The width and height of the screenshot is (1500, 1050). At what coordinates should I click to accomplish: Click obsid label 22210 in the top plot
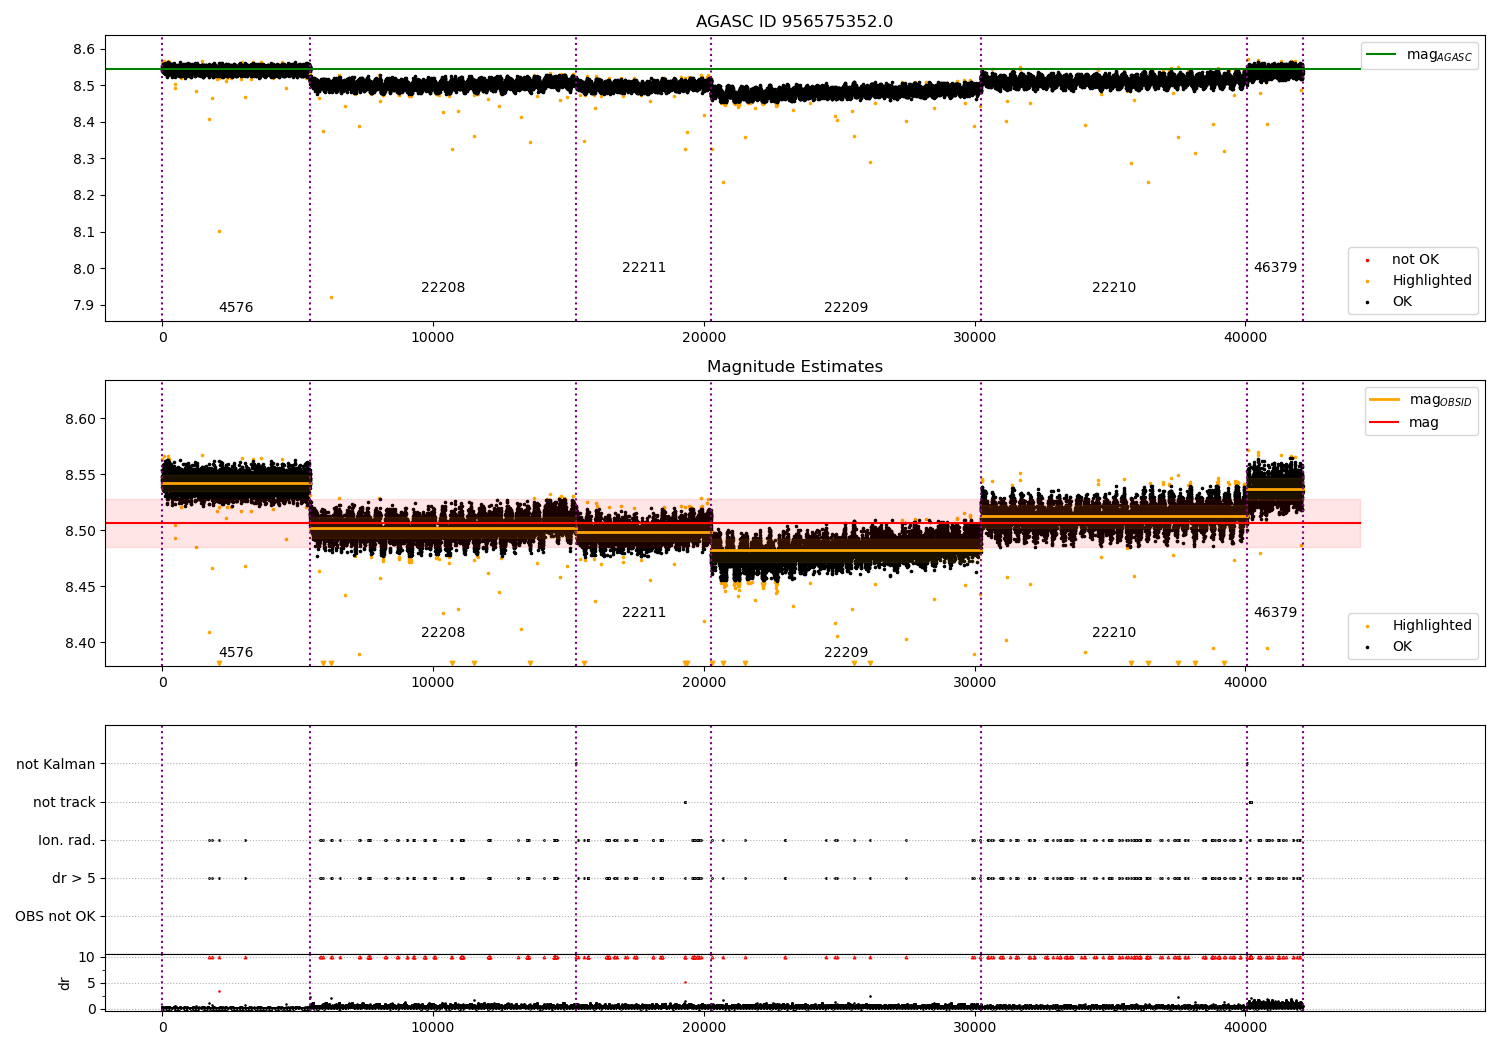[1114, 288]
